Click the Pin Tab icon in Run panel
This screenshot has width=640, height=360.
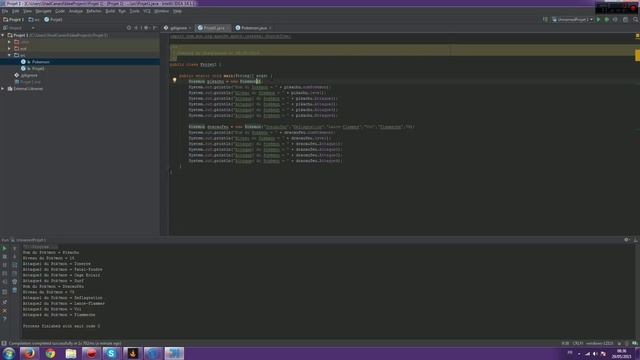(4, 302)
